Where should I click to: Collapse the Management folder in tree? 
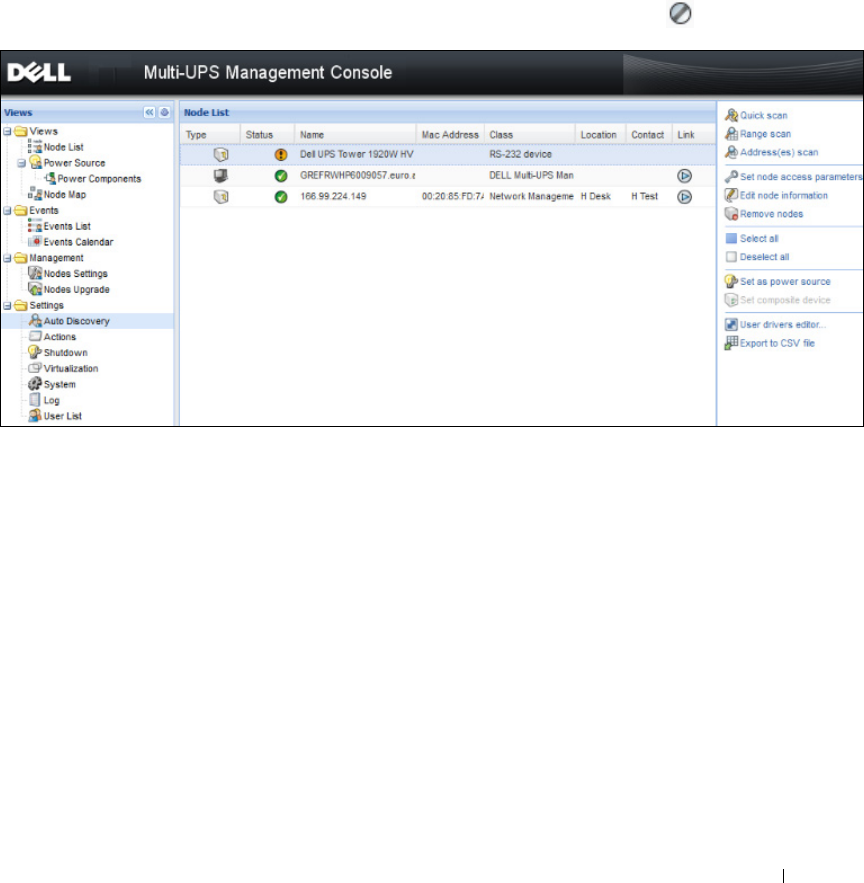[x=7, y=258]
